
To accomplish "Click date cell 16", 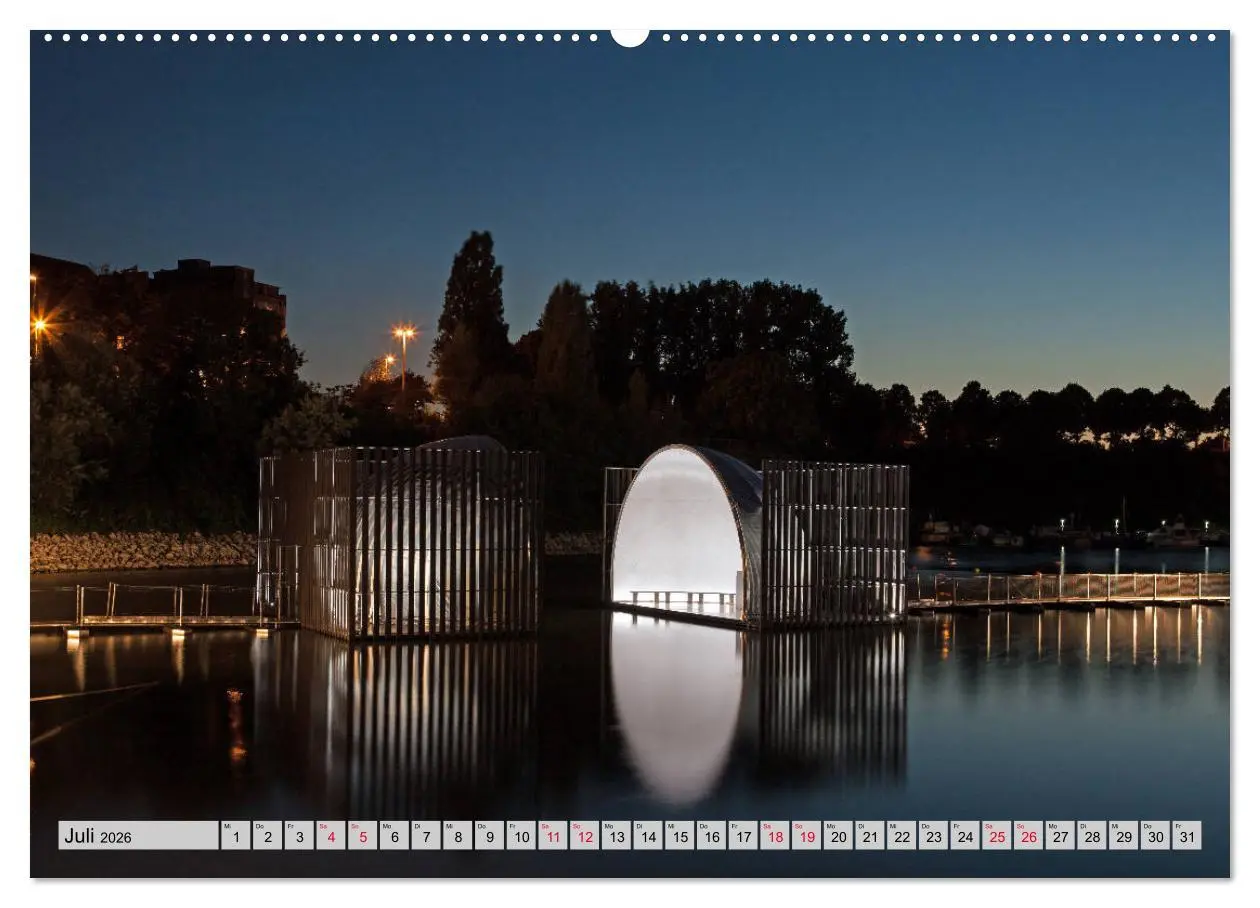I will tap(711, 836).
